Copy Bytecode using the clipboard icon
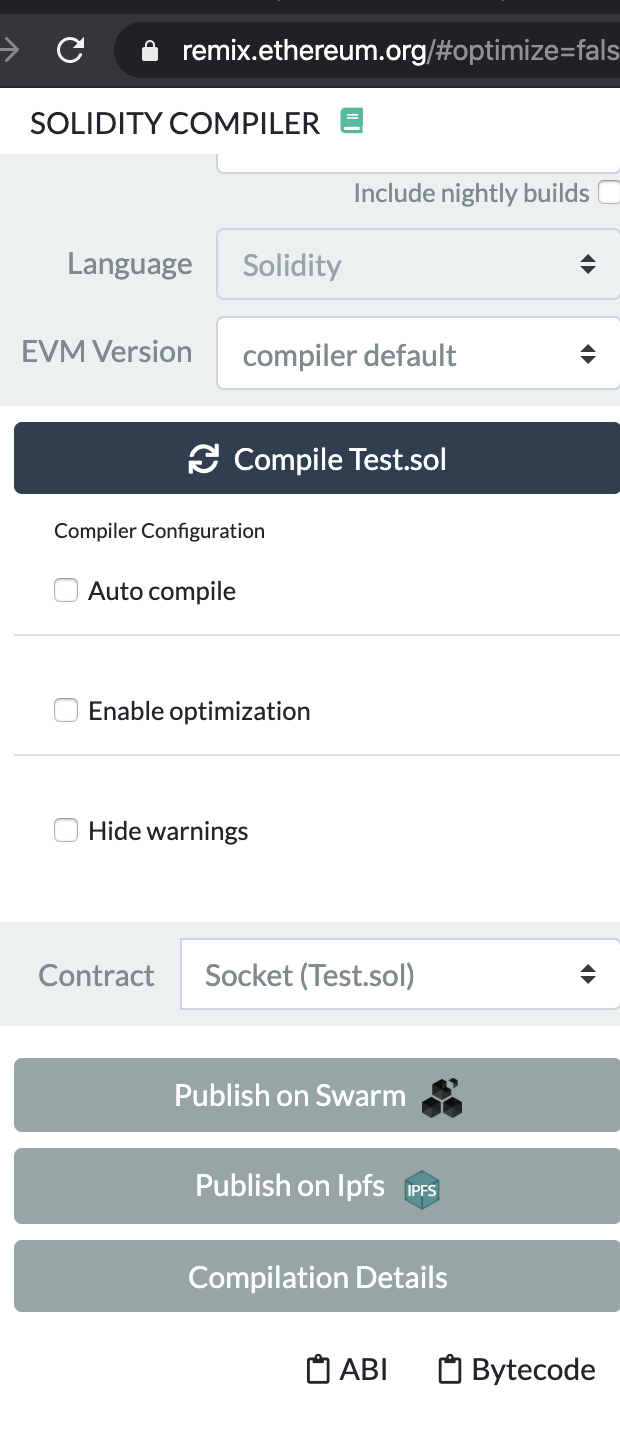Viewport: 620px width, 1440px height. click(x=450, y=1369)
